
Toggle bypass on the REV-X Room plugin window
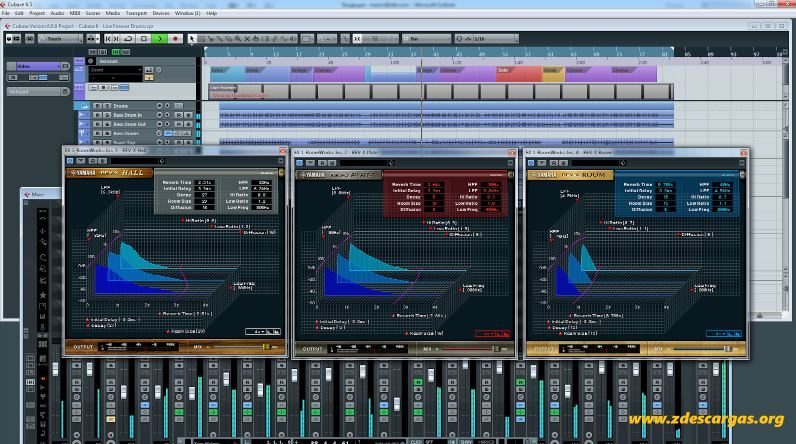click(x=531, y=163)
